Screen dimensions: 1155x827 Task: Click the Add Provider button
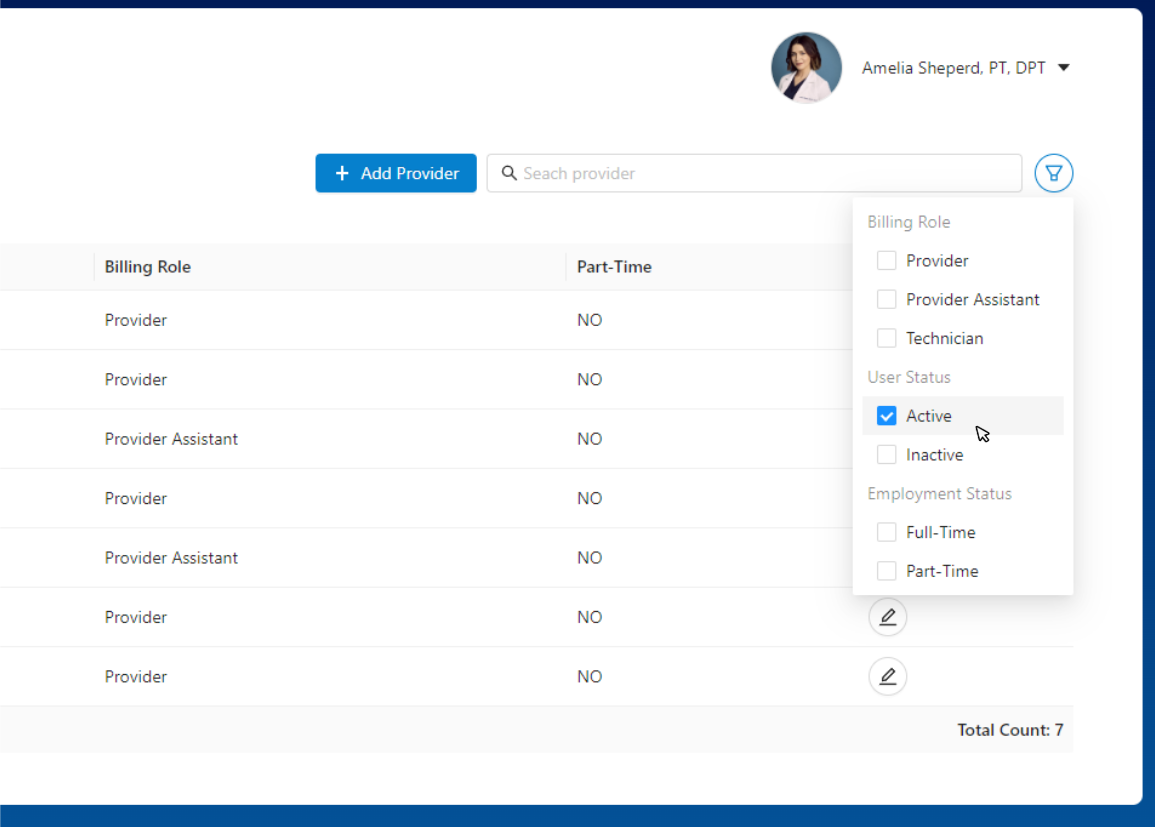(x=396, y=173)
